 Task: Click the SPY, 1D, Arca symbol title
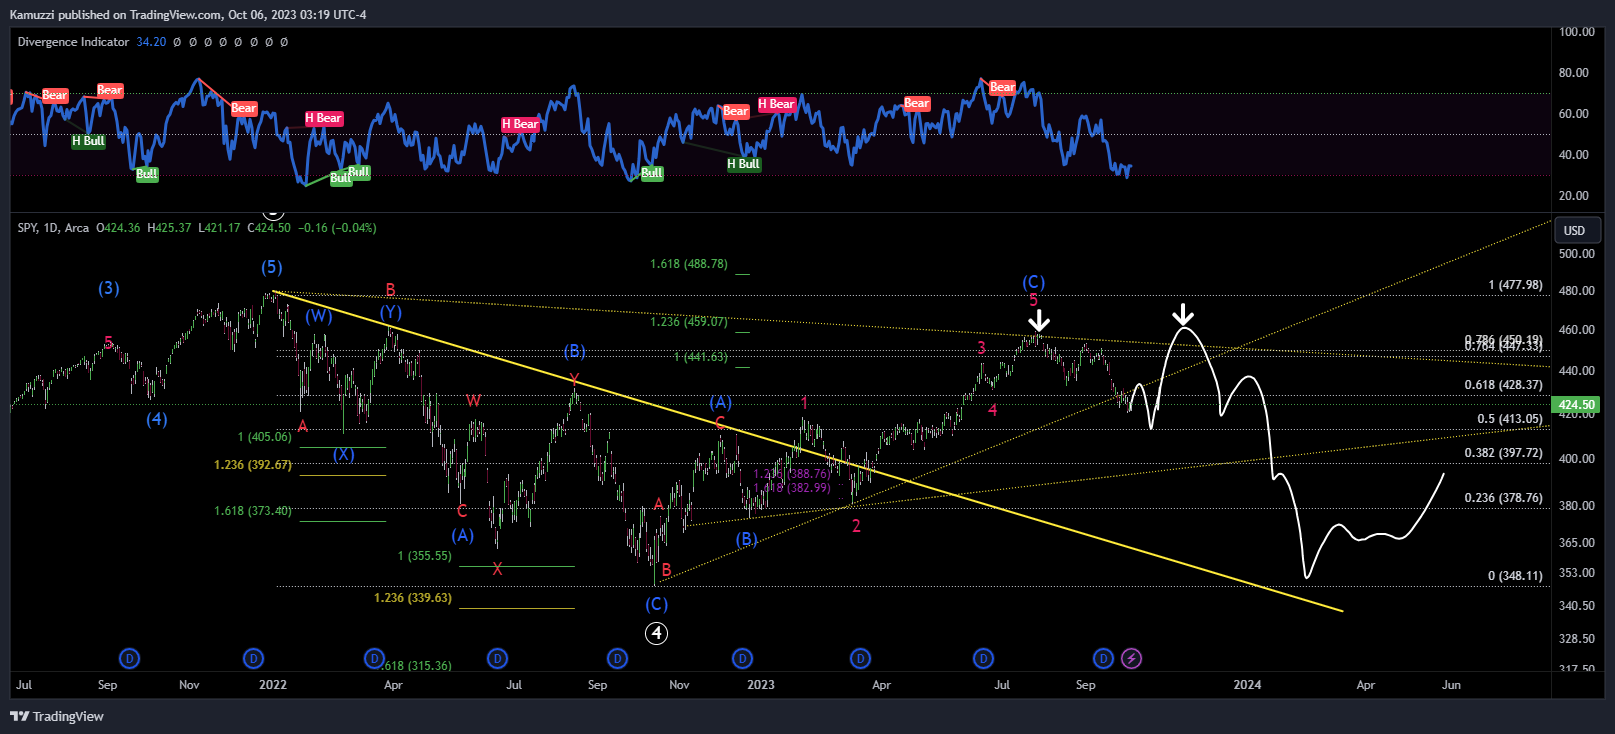pos(53,228)
